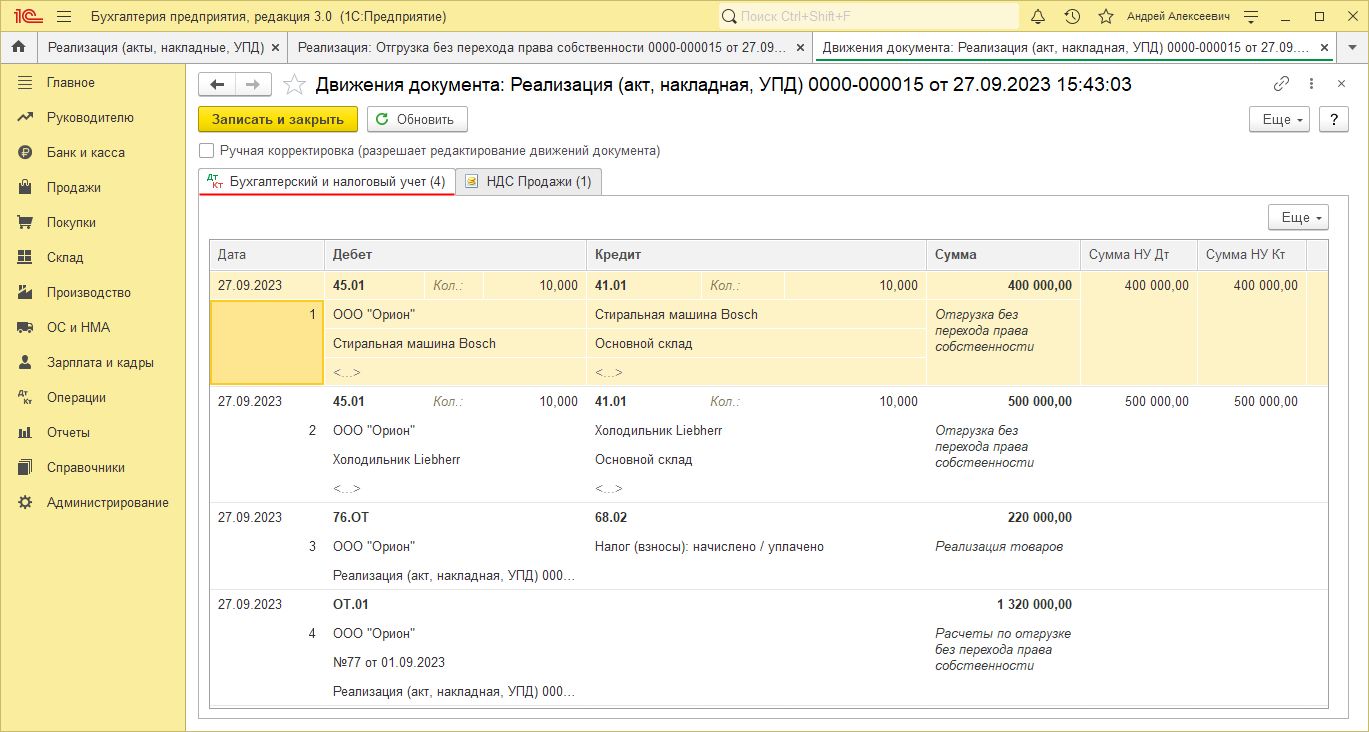Viewport: 1369px width, 732px height.
Task: Open the top Еще dropdown menu
Action: click(1279, 119)
